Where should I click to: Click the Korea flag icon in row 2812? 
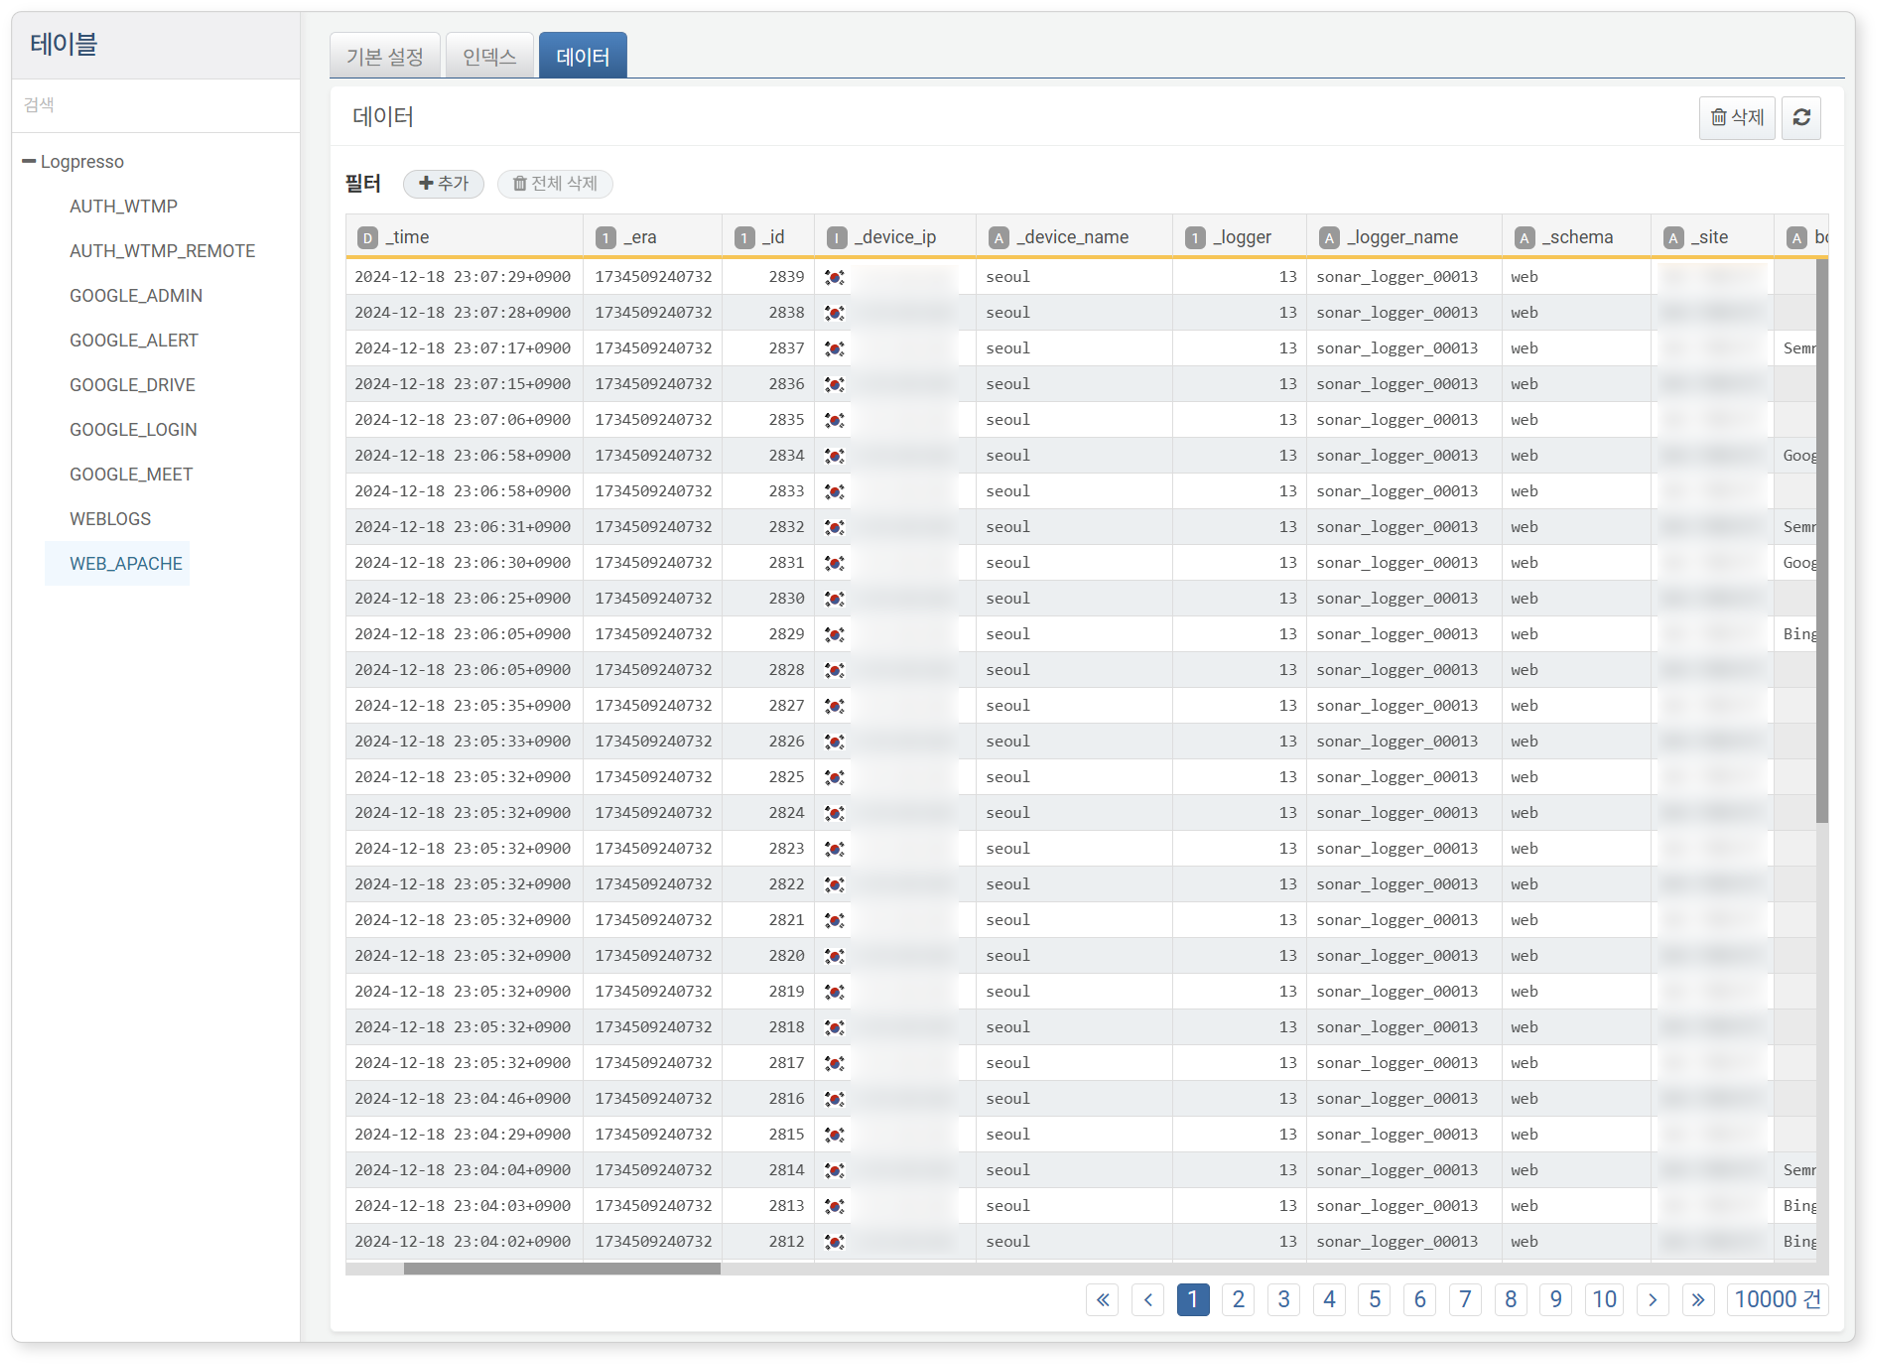click(x=835, y=1242)
